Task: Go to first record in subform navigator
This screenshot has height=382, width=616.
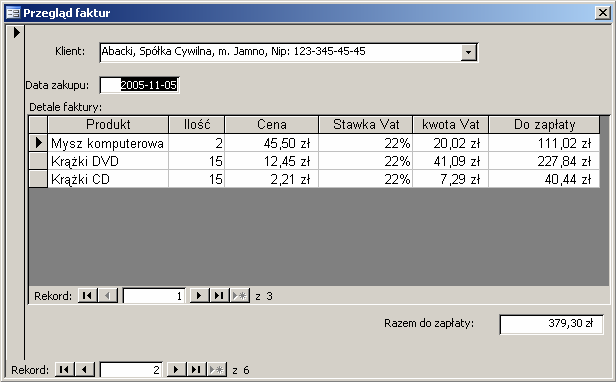Action: point(88,295)
